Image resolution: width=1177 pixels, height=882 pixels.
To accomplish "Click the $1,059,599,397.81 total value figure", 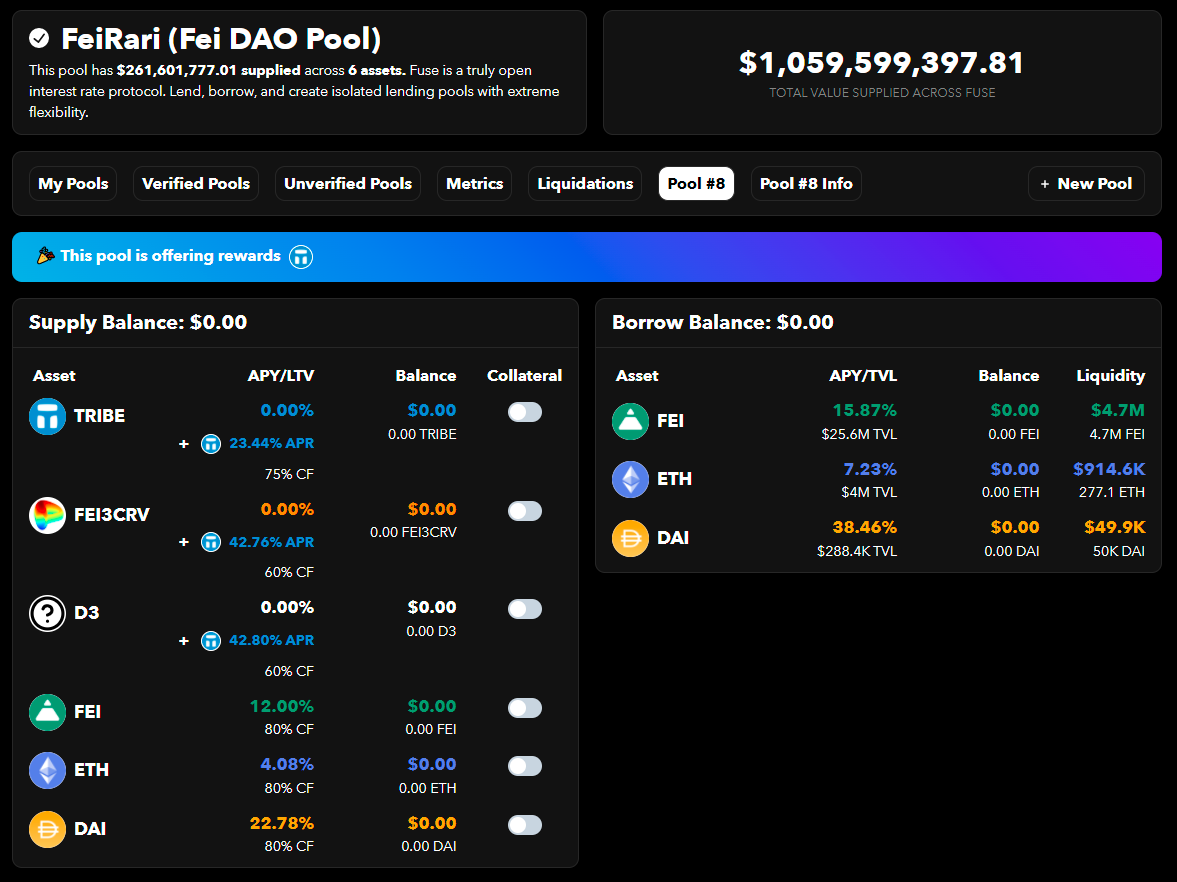I will pos(882,63).
